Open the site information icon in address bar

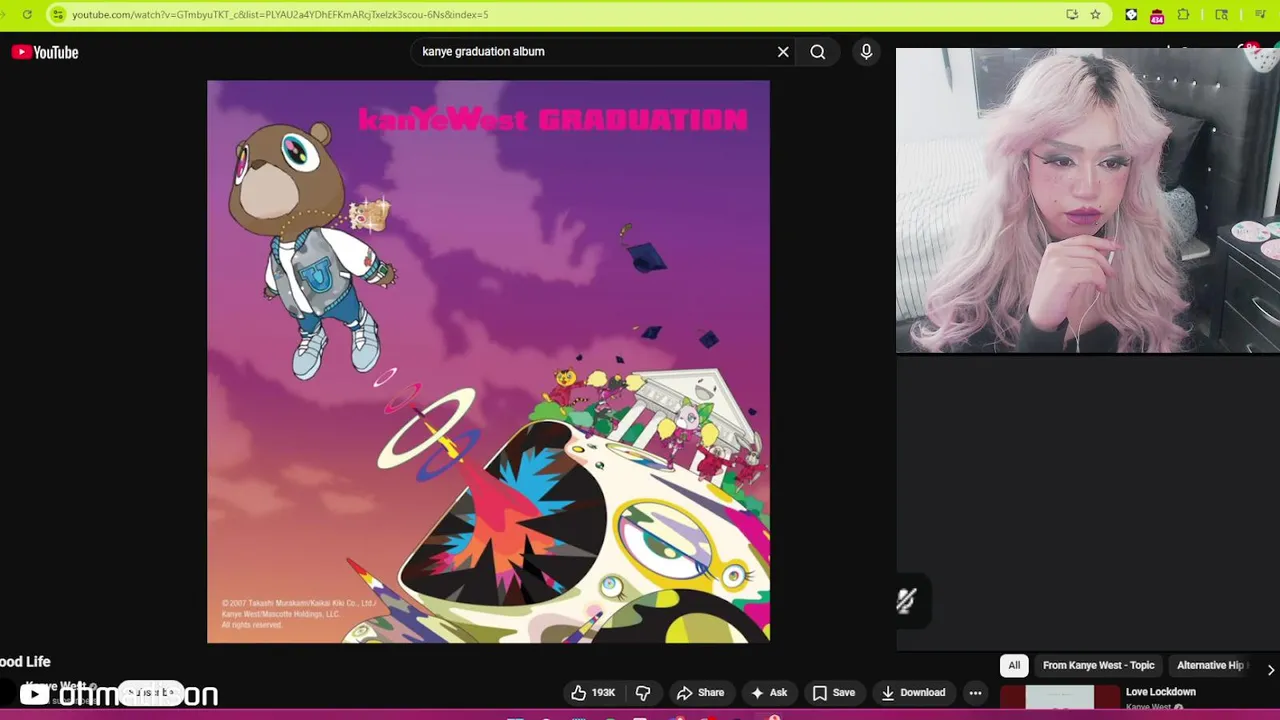pyautogui.click(x=57, y=15)
